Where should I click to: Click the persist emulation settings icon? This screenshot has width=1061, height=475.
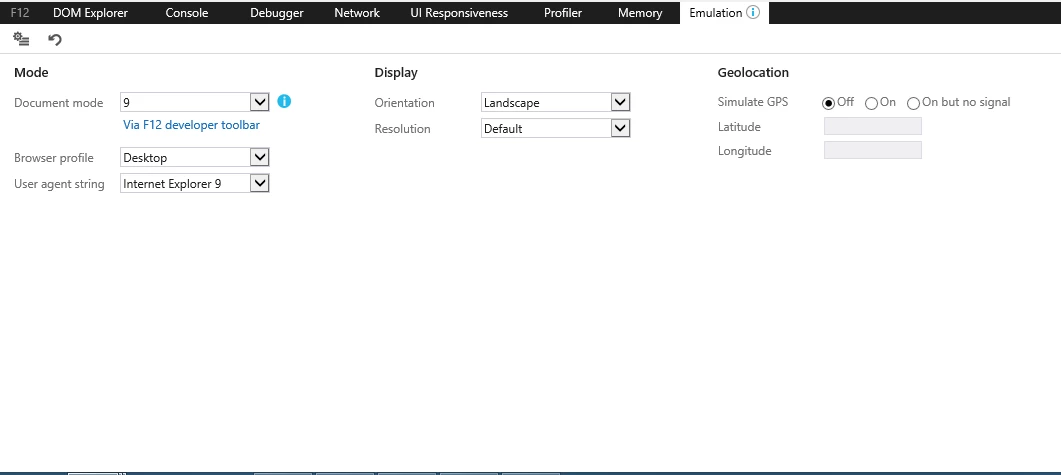(x=21, y=39)
